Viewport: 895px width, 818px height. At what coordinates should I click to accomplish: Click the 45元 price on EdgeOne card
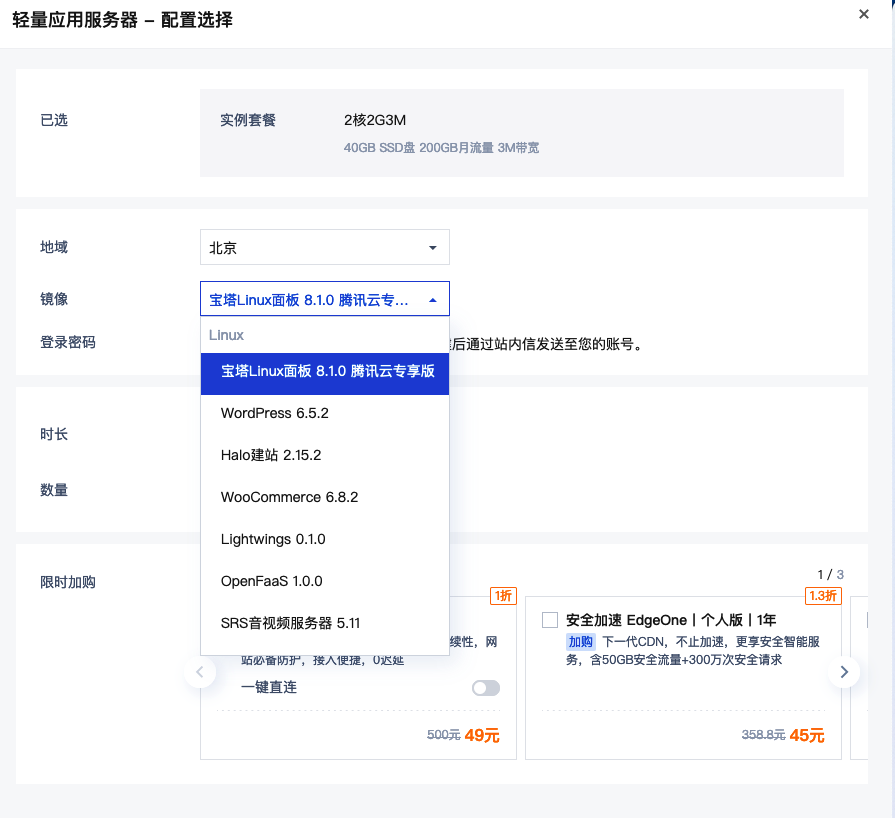(807, 735)
